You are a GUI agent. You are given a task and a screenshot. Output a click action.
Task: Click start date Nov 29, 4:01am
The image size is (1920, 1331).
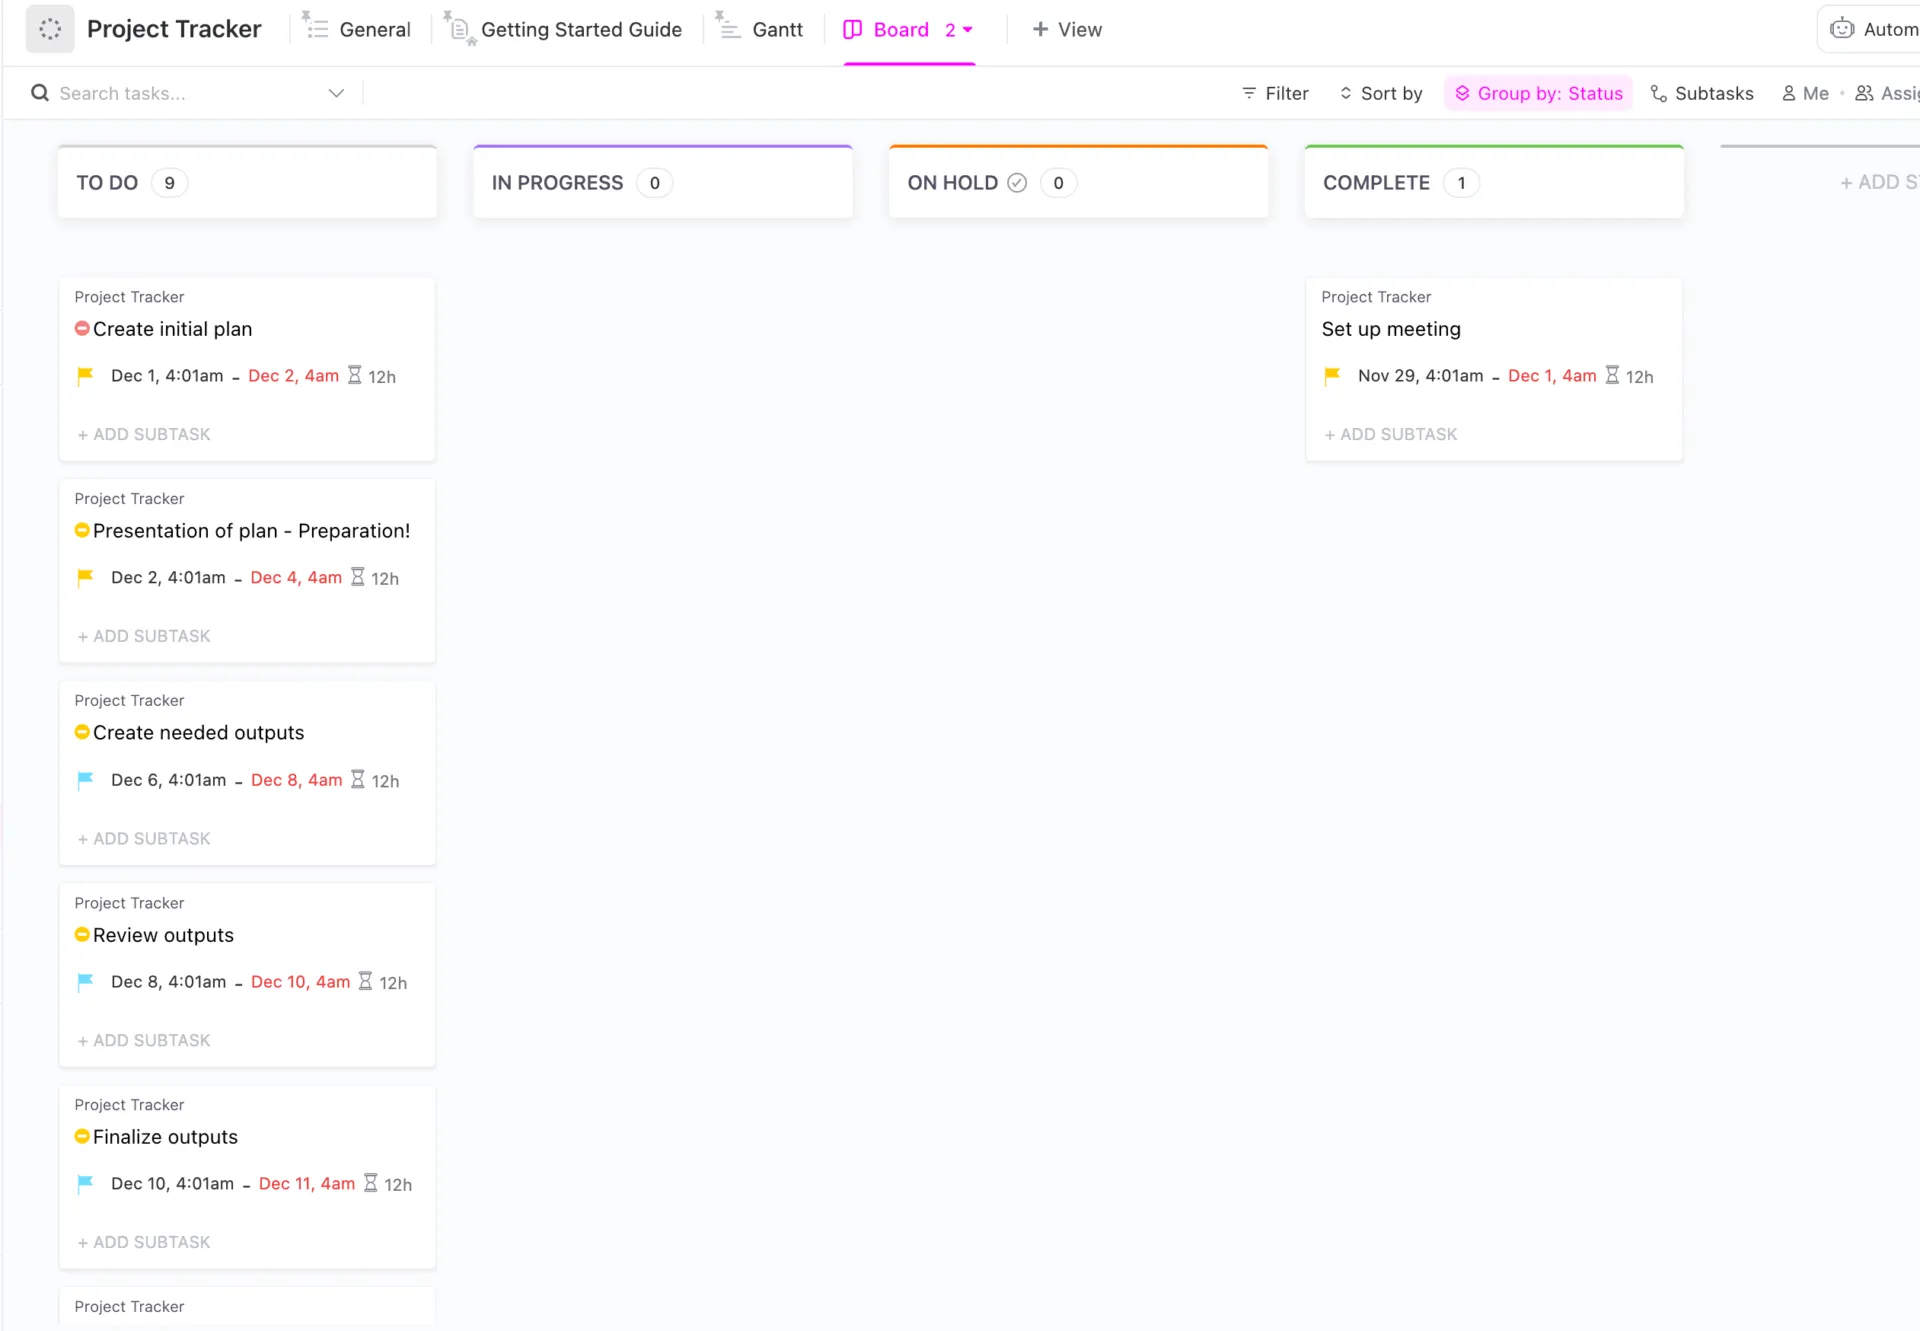(x=1420, y=376)
